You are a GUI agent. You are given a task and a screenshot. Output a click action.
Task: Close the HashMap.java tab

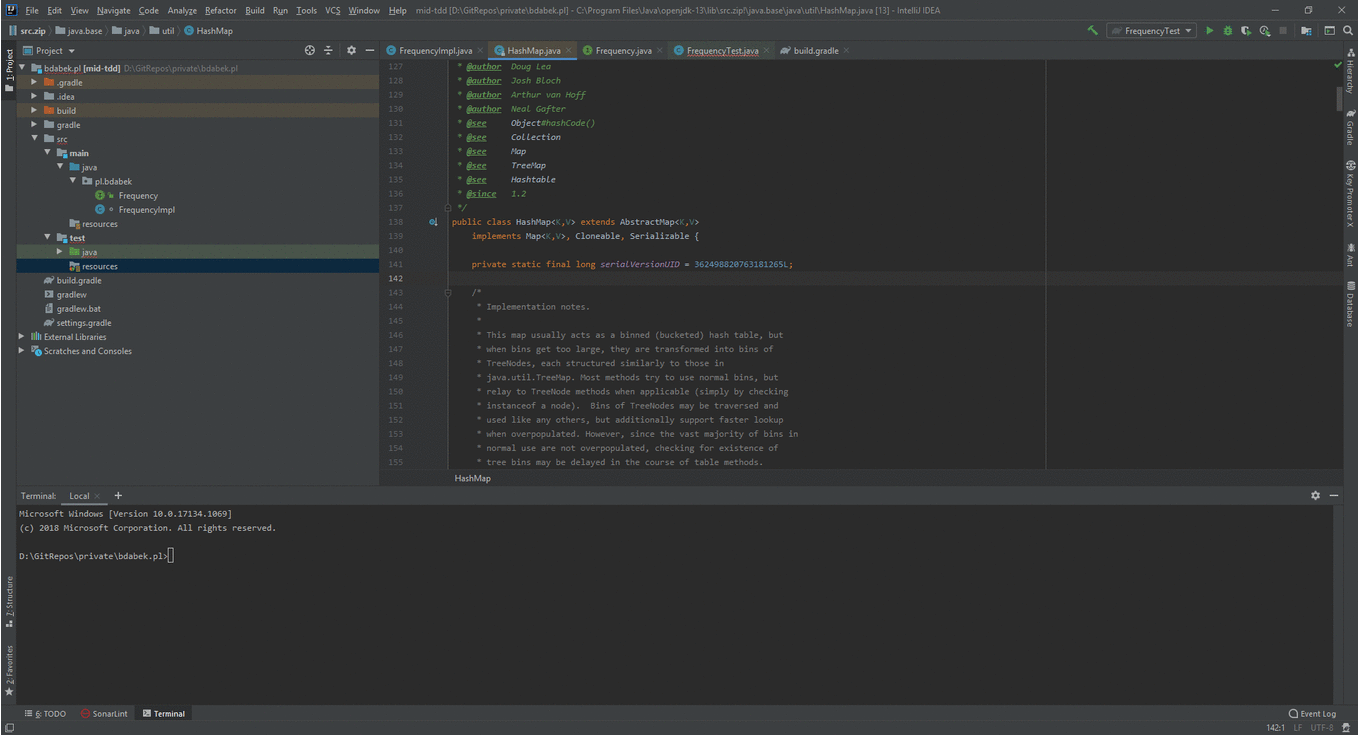pos(570,50)
